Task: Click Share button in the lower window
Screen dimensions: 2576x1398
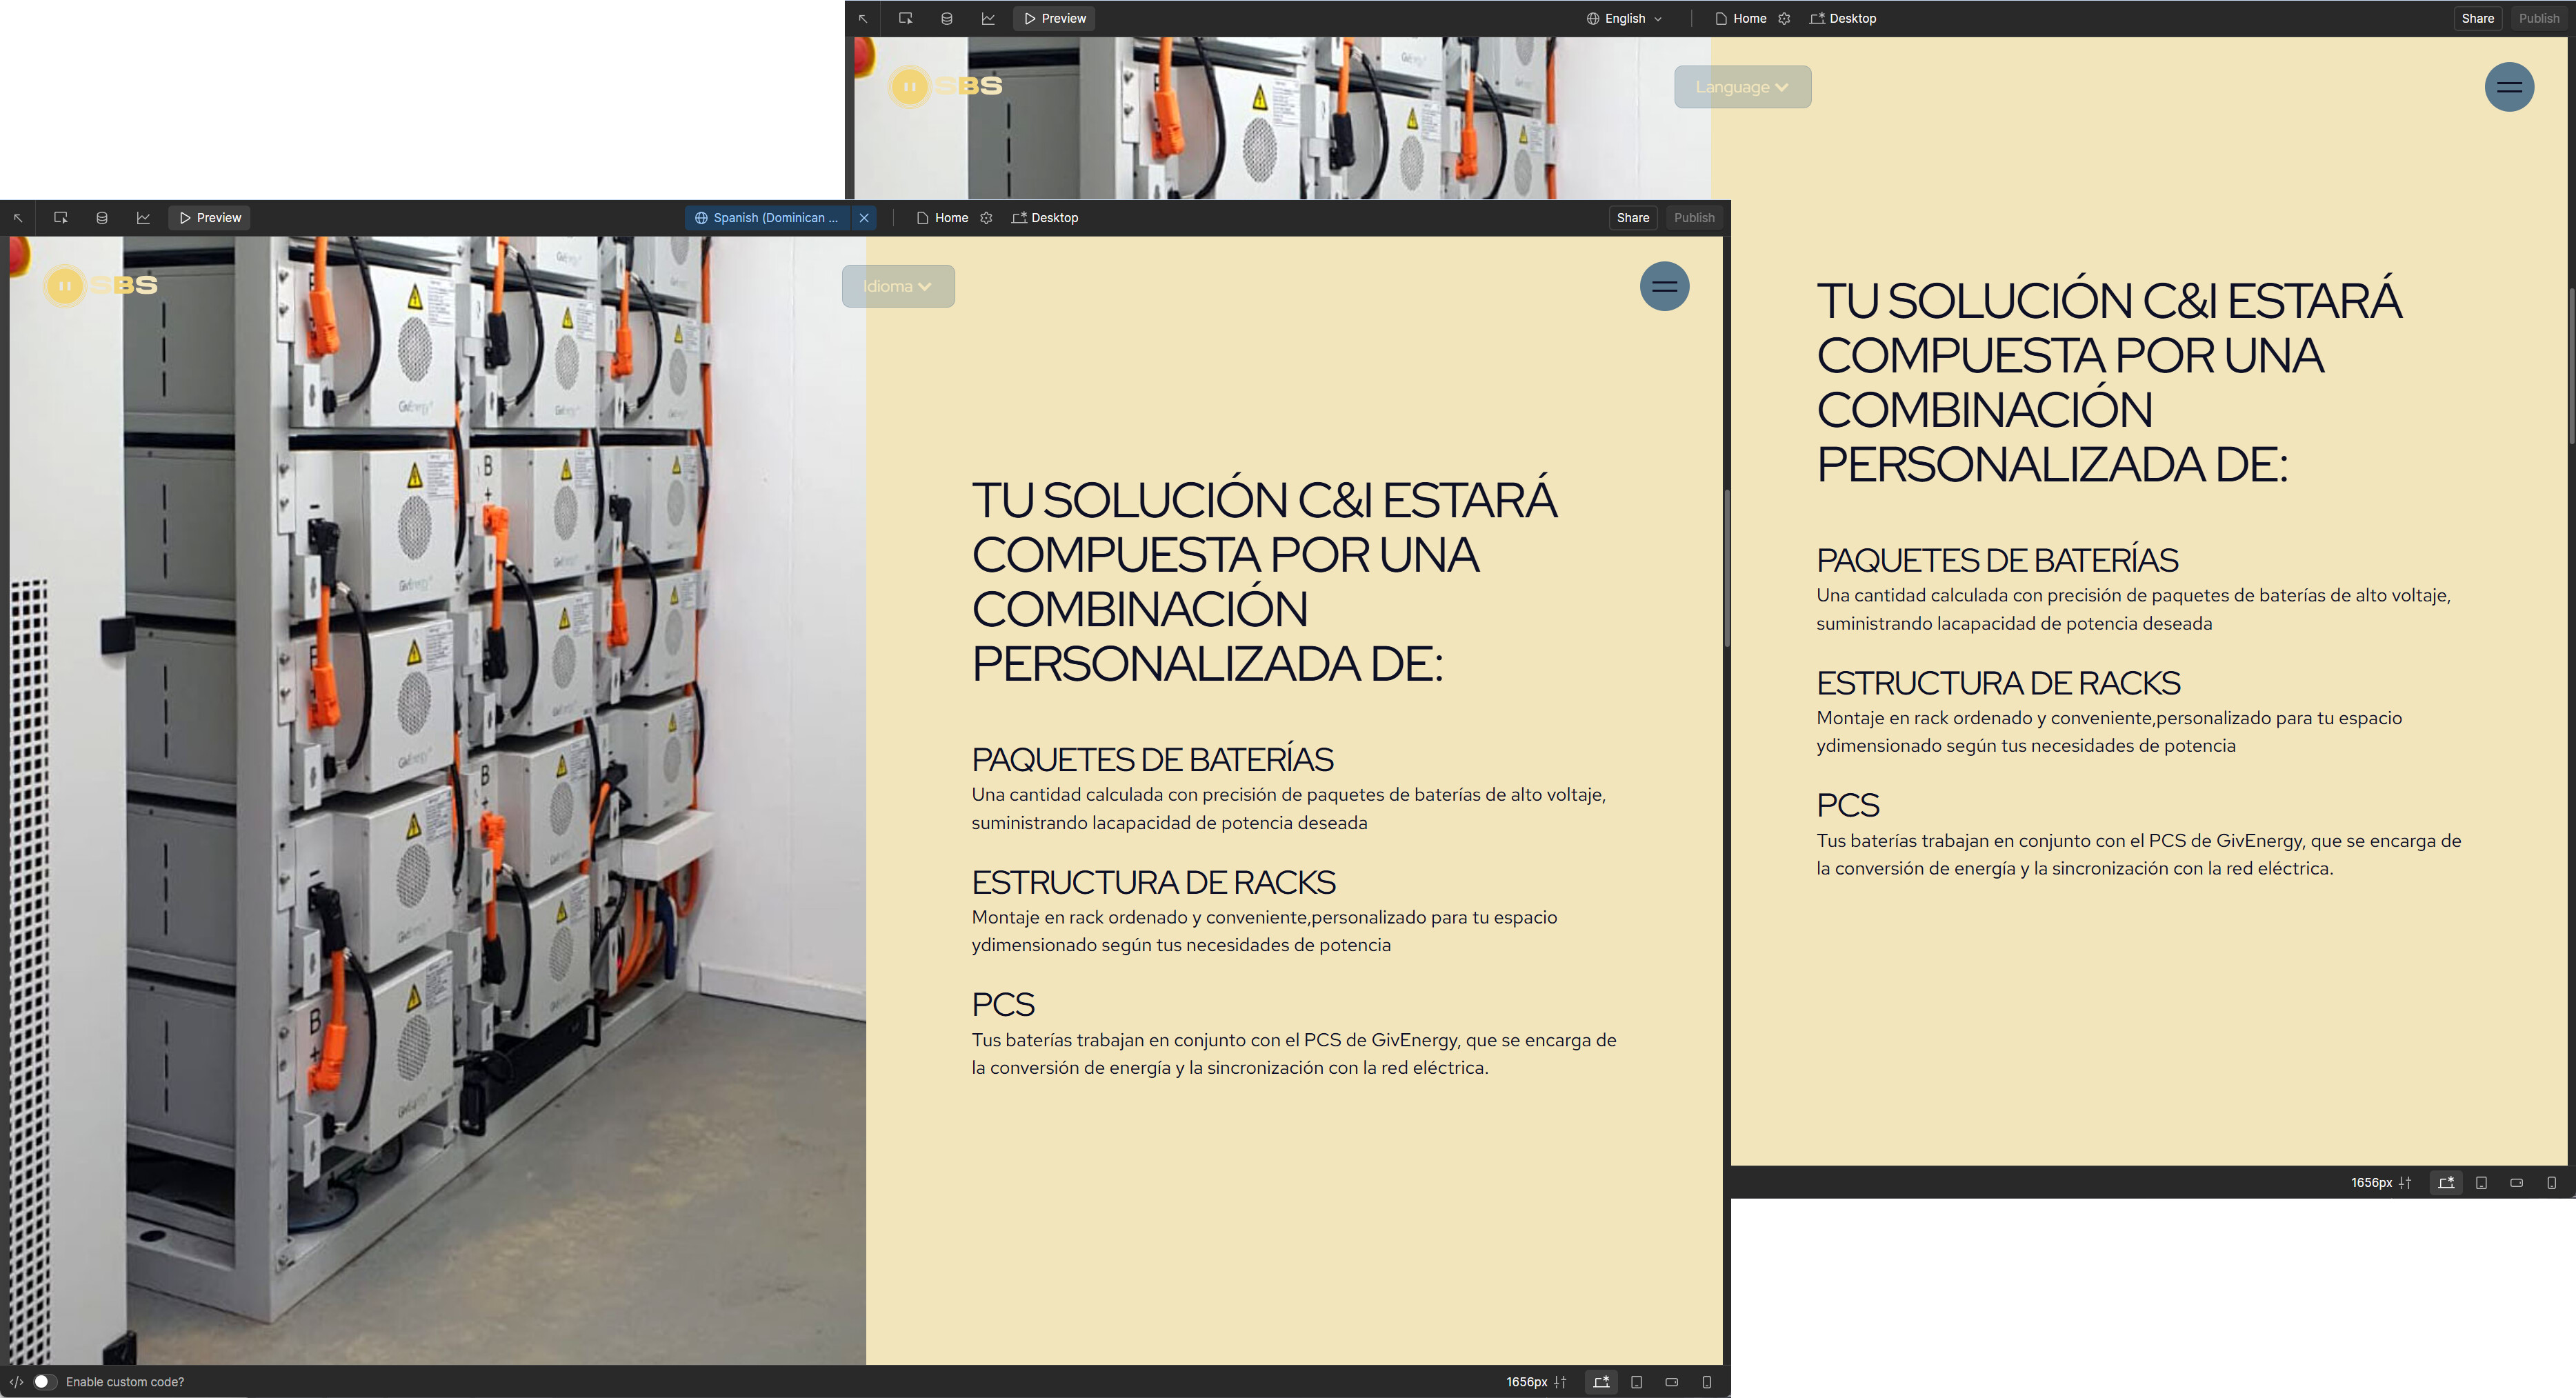Action: click(x=1632, y=218)
